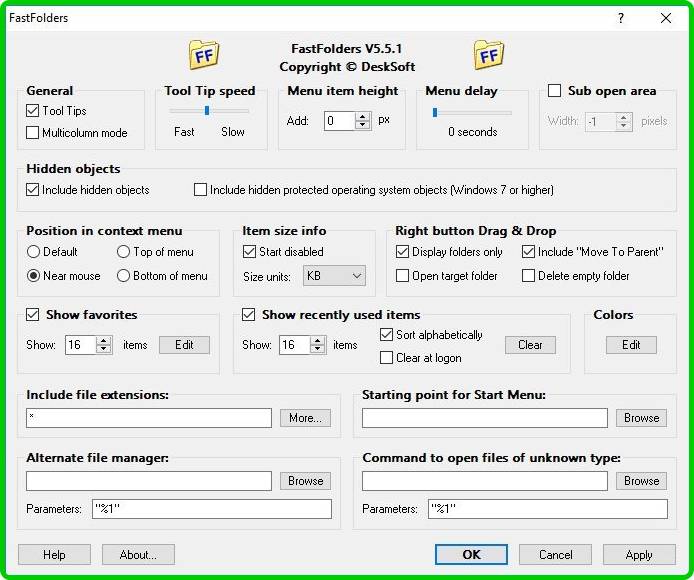
Task: Click the Alternate file manager path field
Action: [x=149, y=481]
